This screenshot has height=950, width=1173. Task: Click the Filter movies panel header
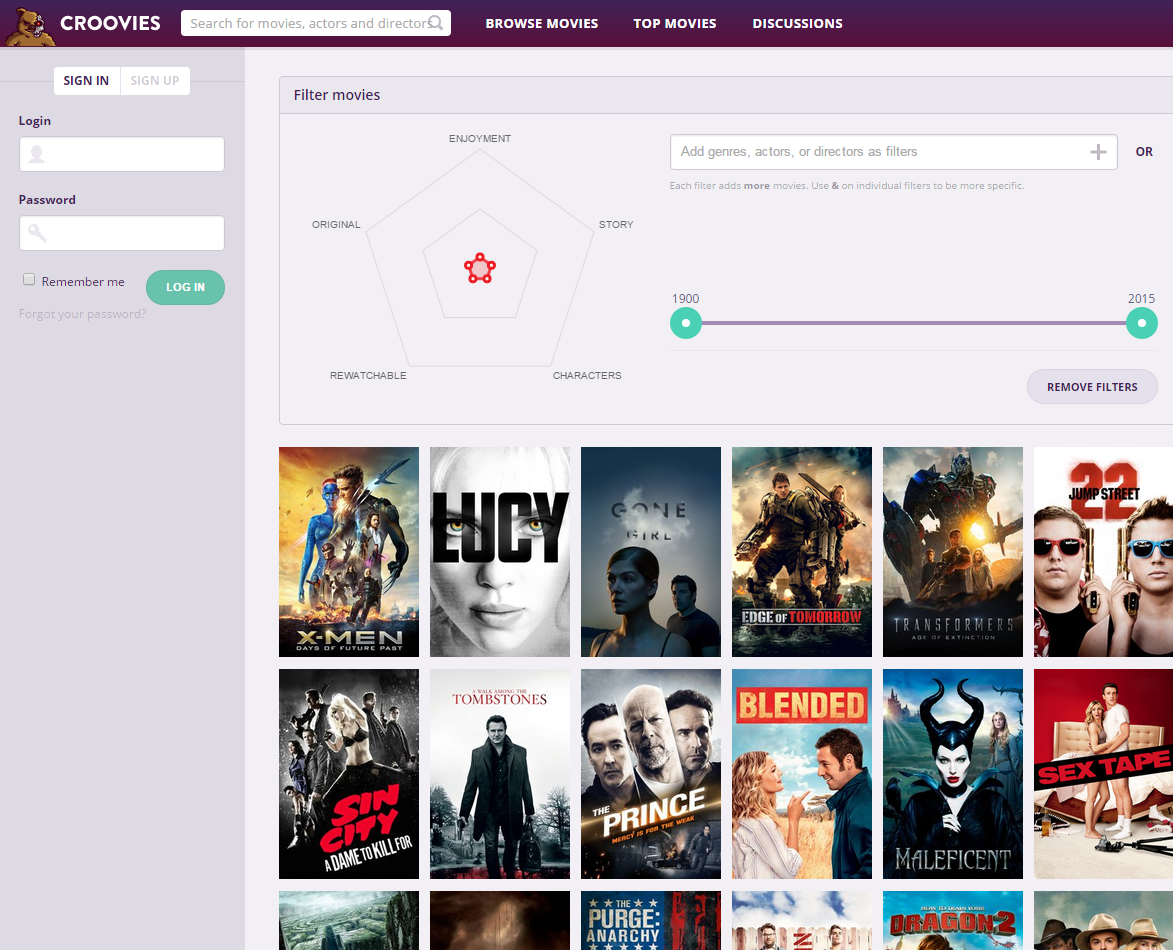(x=726, y=95)
